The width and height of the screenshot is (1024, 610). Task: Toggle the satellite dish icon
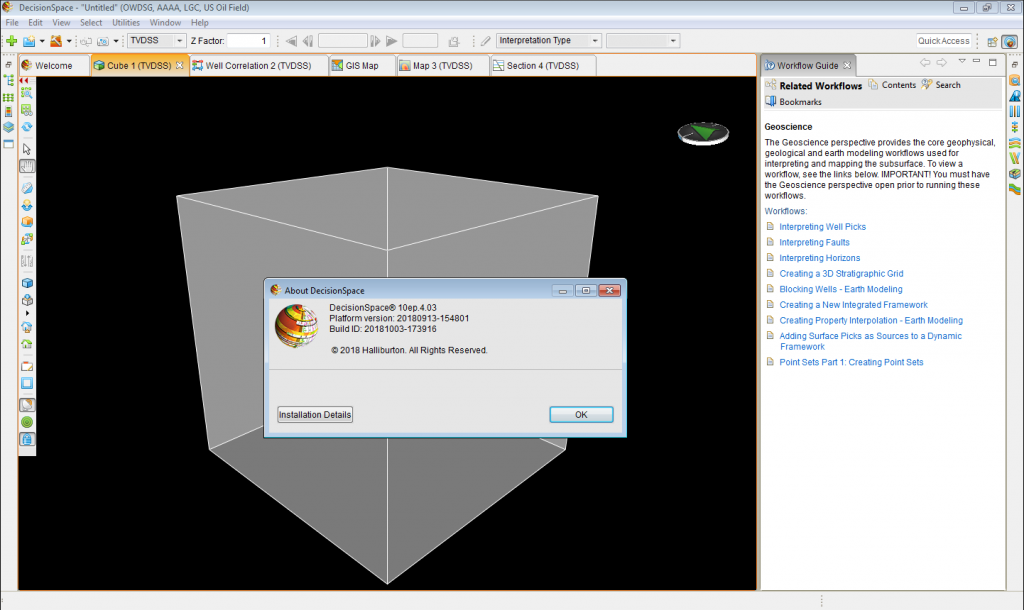pos(27,405)
